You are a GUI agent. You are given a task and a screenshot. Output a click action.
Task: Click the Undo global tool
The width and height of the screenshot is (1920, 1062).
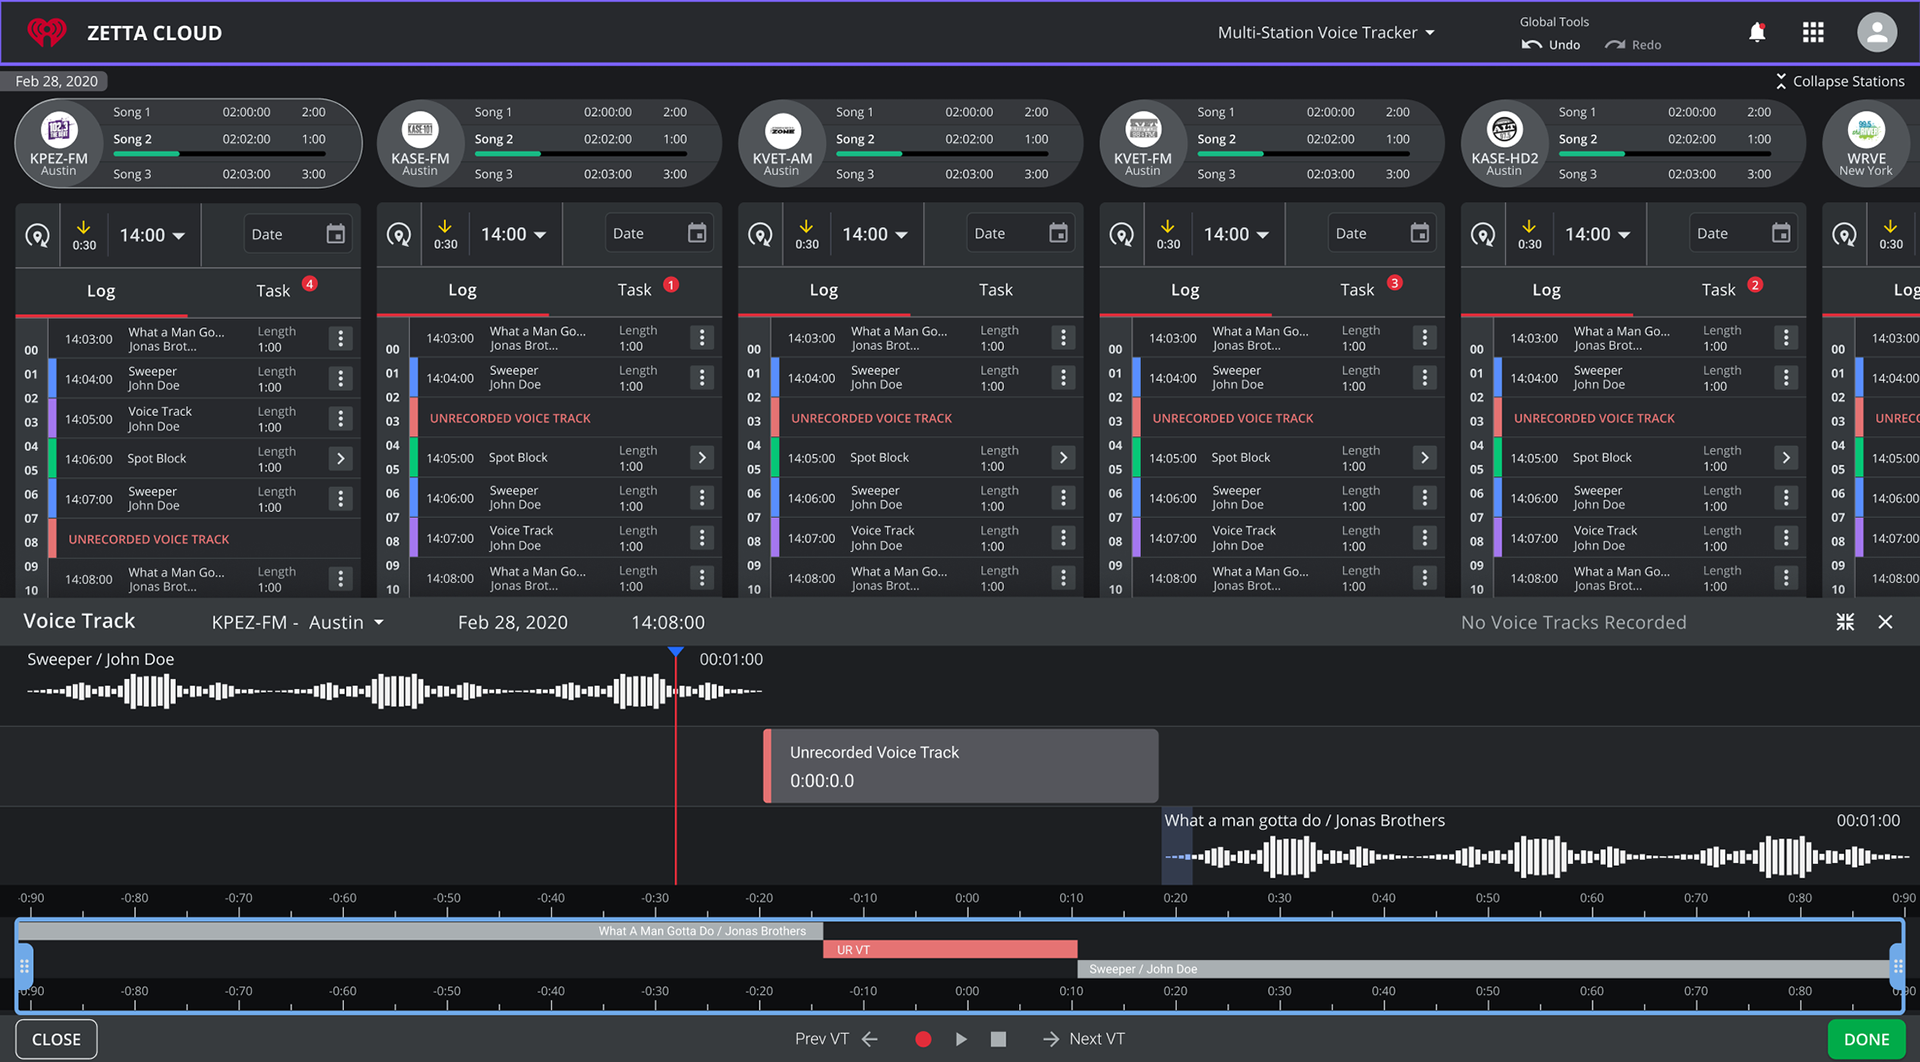click(x=1551, y=45)
